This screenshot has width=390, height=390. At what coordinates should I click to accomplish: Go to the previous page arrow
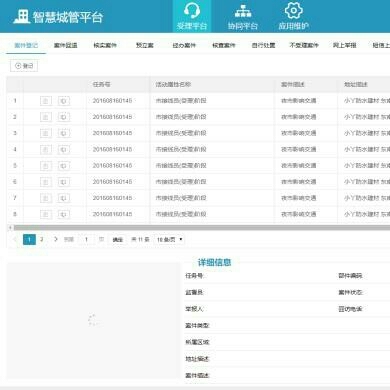(x=15, y=239)
